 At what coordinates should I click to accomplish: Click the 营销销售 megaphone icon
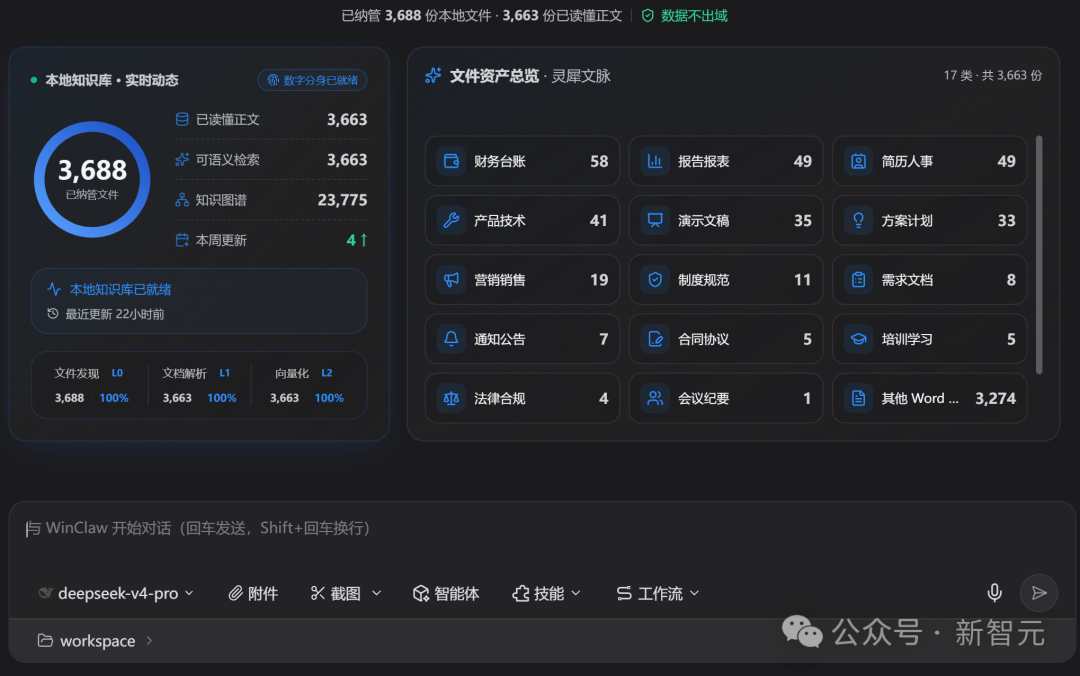(451, 280)
